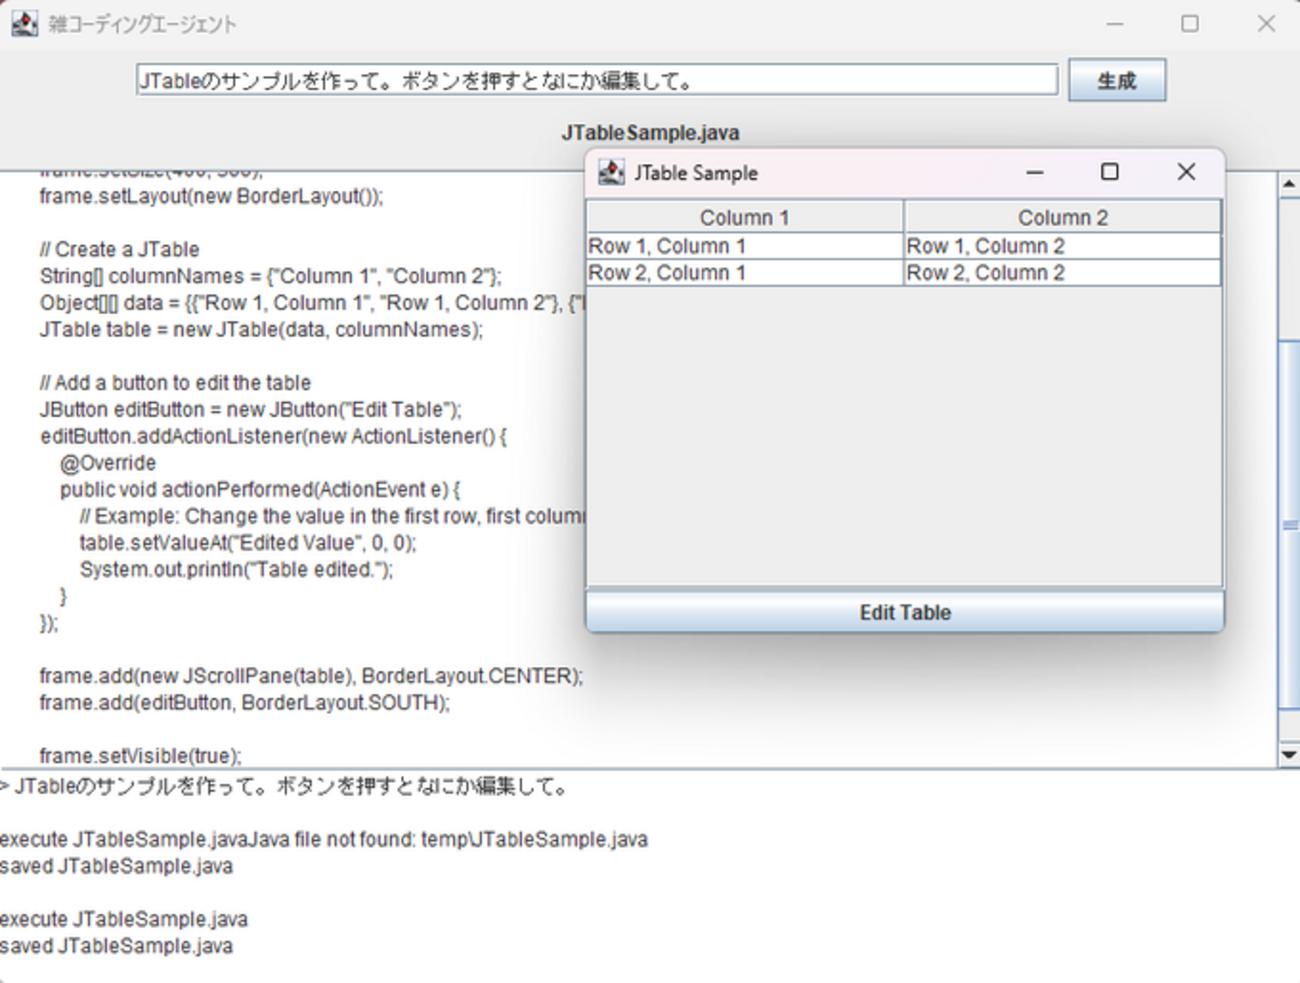Minimize the 雑コーディングエージェント window
Viewport: 1300px width, 983px height.
tap(1115, 23)
